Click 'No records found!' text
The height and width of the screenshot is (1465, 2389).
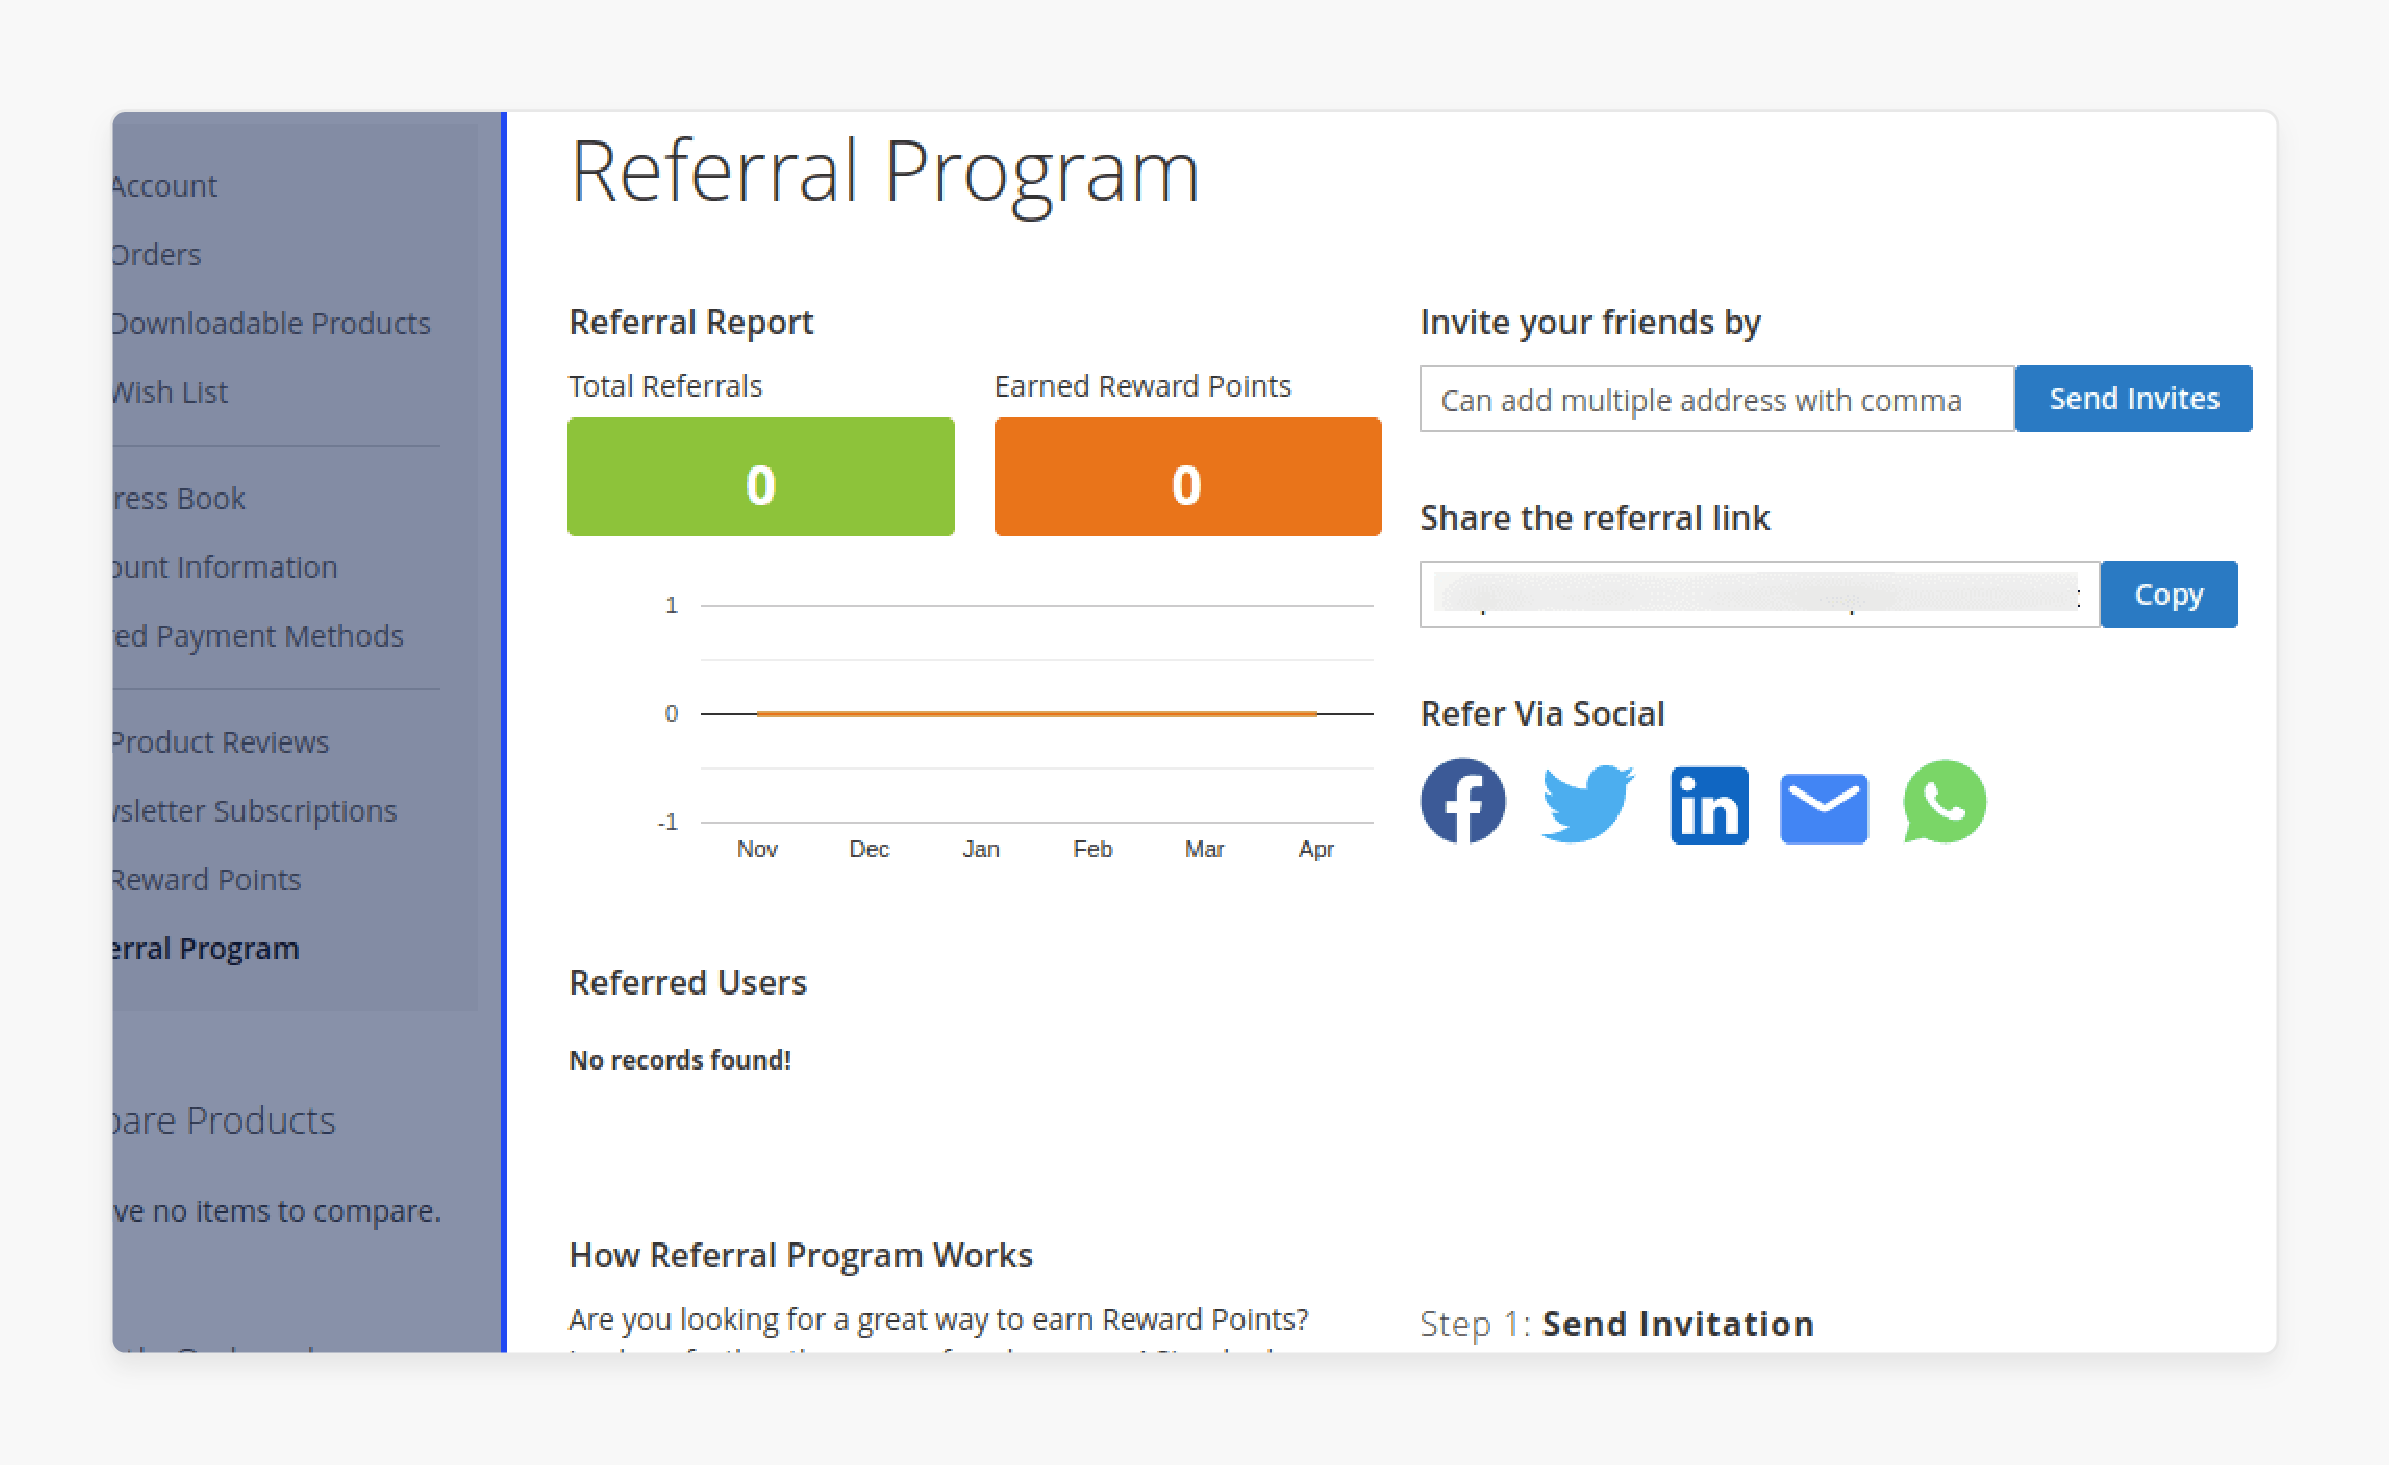click(x=680, y=1060)
